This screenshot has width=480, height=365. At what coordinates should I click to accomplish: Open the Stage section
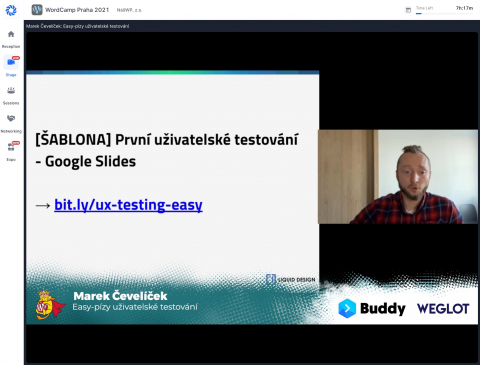(x=11, y=66)
